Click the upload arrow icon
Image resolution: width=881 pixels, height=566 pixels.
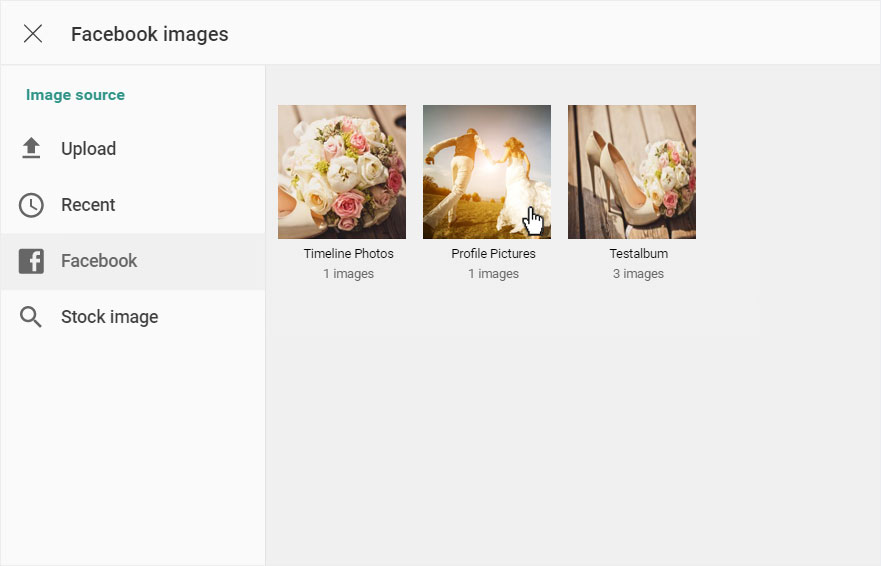click(x=31, y=148)
